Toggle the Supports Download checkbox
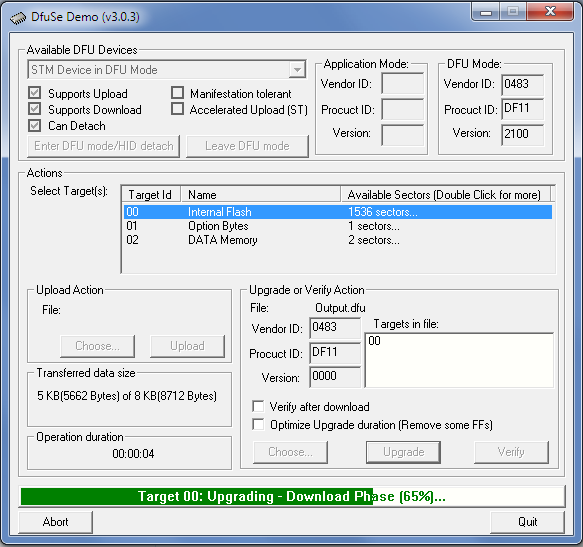Screen dimensions: 583x547 (35, 109)
